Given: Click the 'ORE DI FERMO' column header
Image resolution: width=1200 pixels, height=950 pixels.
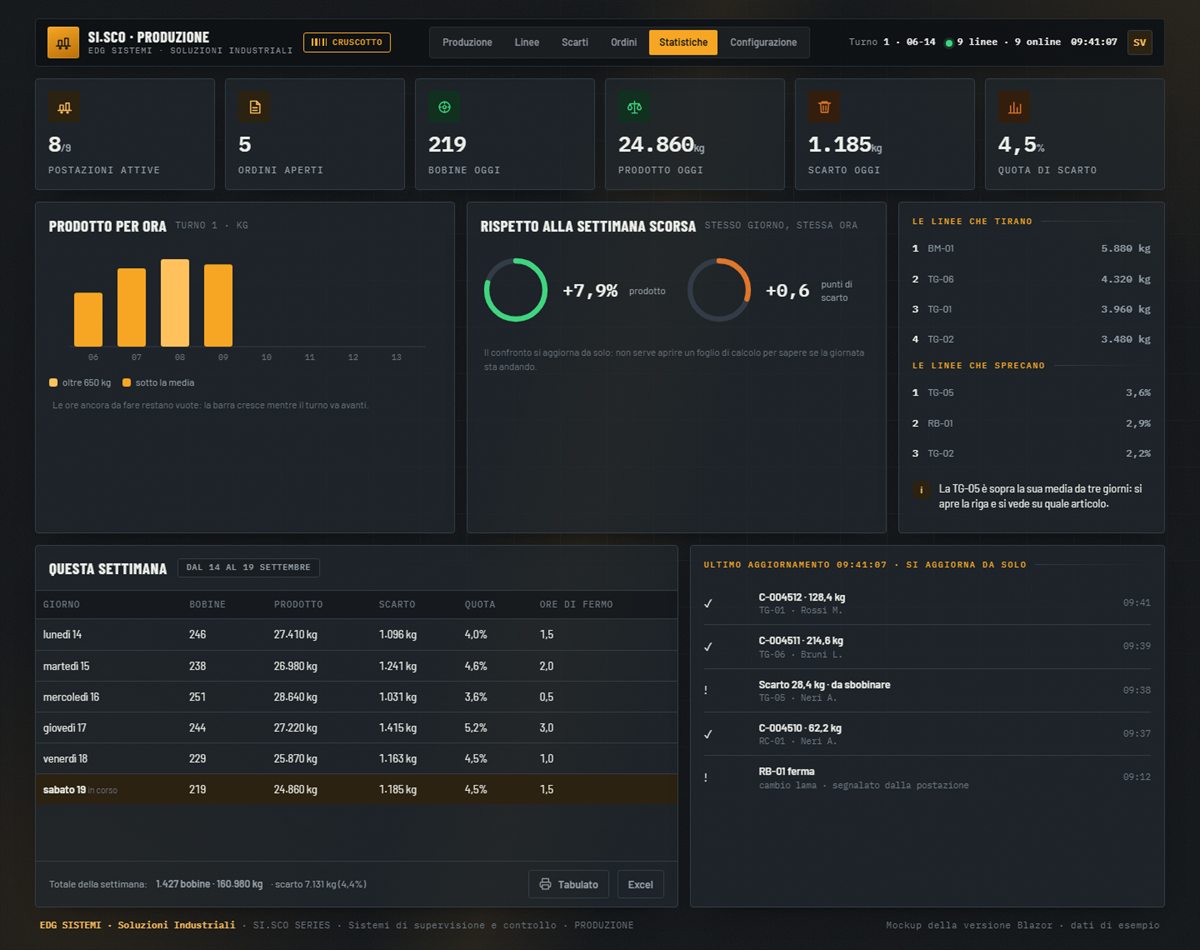Looking at the screenshot, I should pyautogui.click(x=576, y=604).
